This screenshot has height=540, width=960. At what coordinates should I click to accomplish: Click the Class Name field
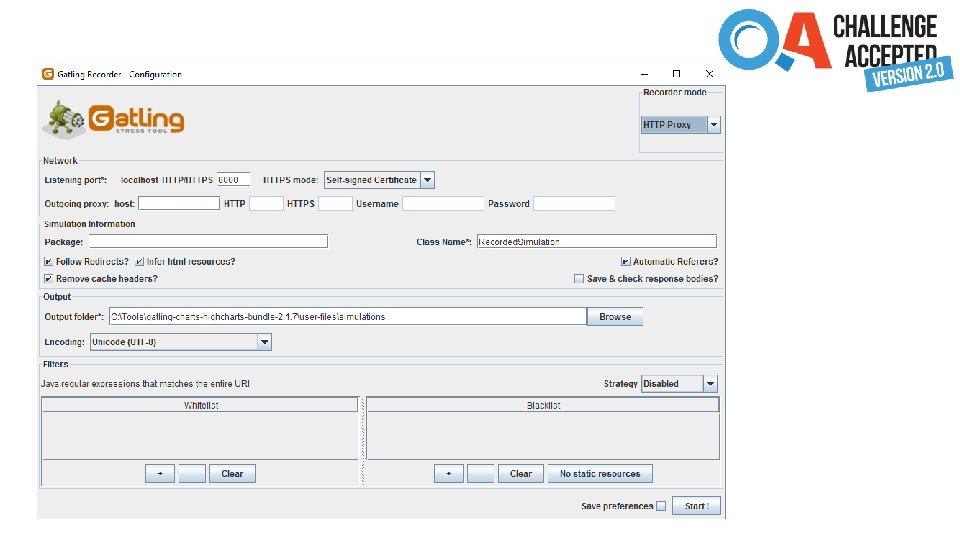click(597, 241)
